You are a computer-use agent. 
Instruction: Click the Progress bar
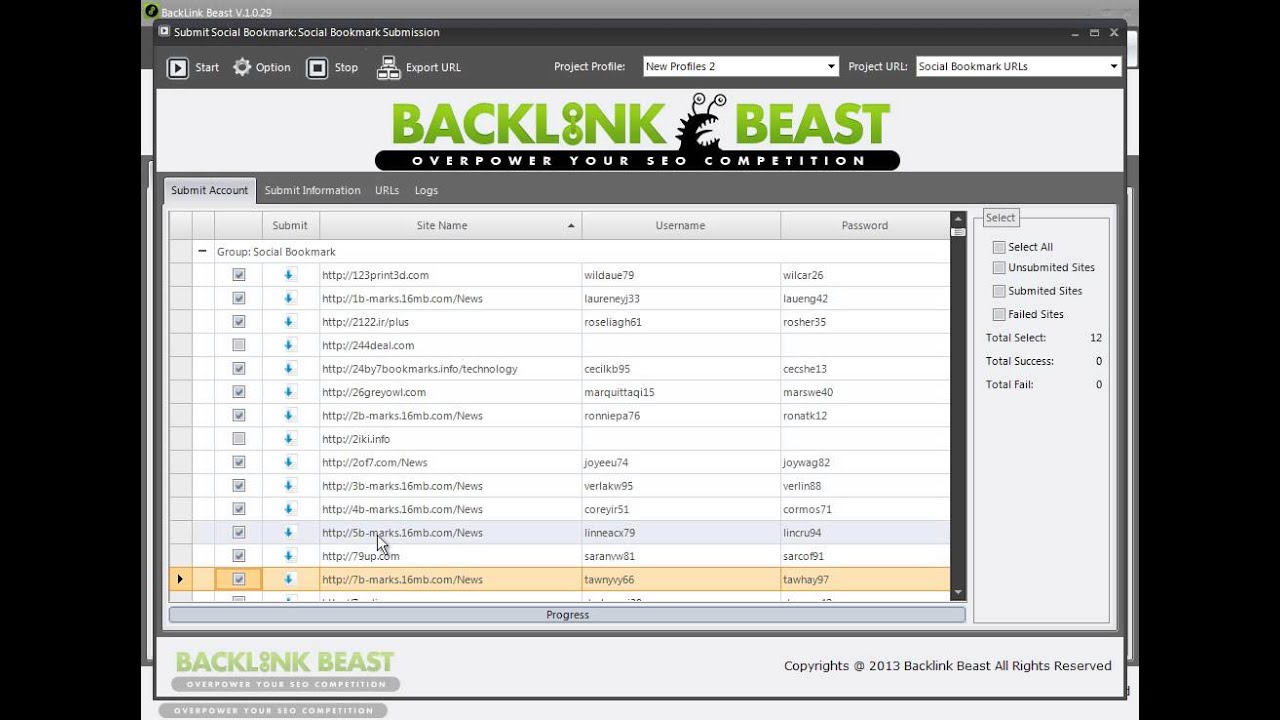567,615
